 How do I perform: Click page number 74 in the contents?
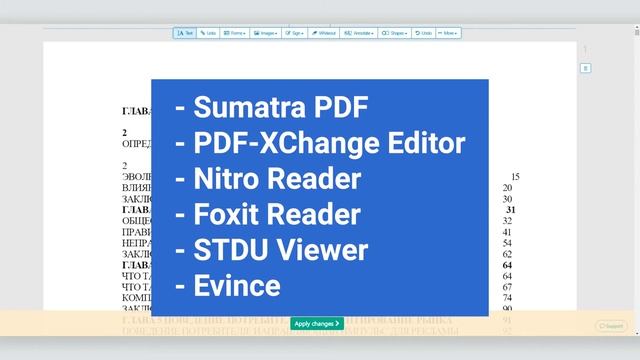(x=507, y=298)
